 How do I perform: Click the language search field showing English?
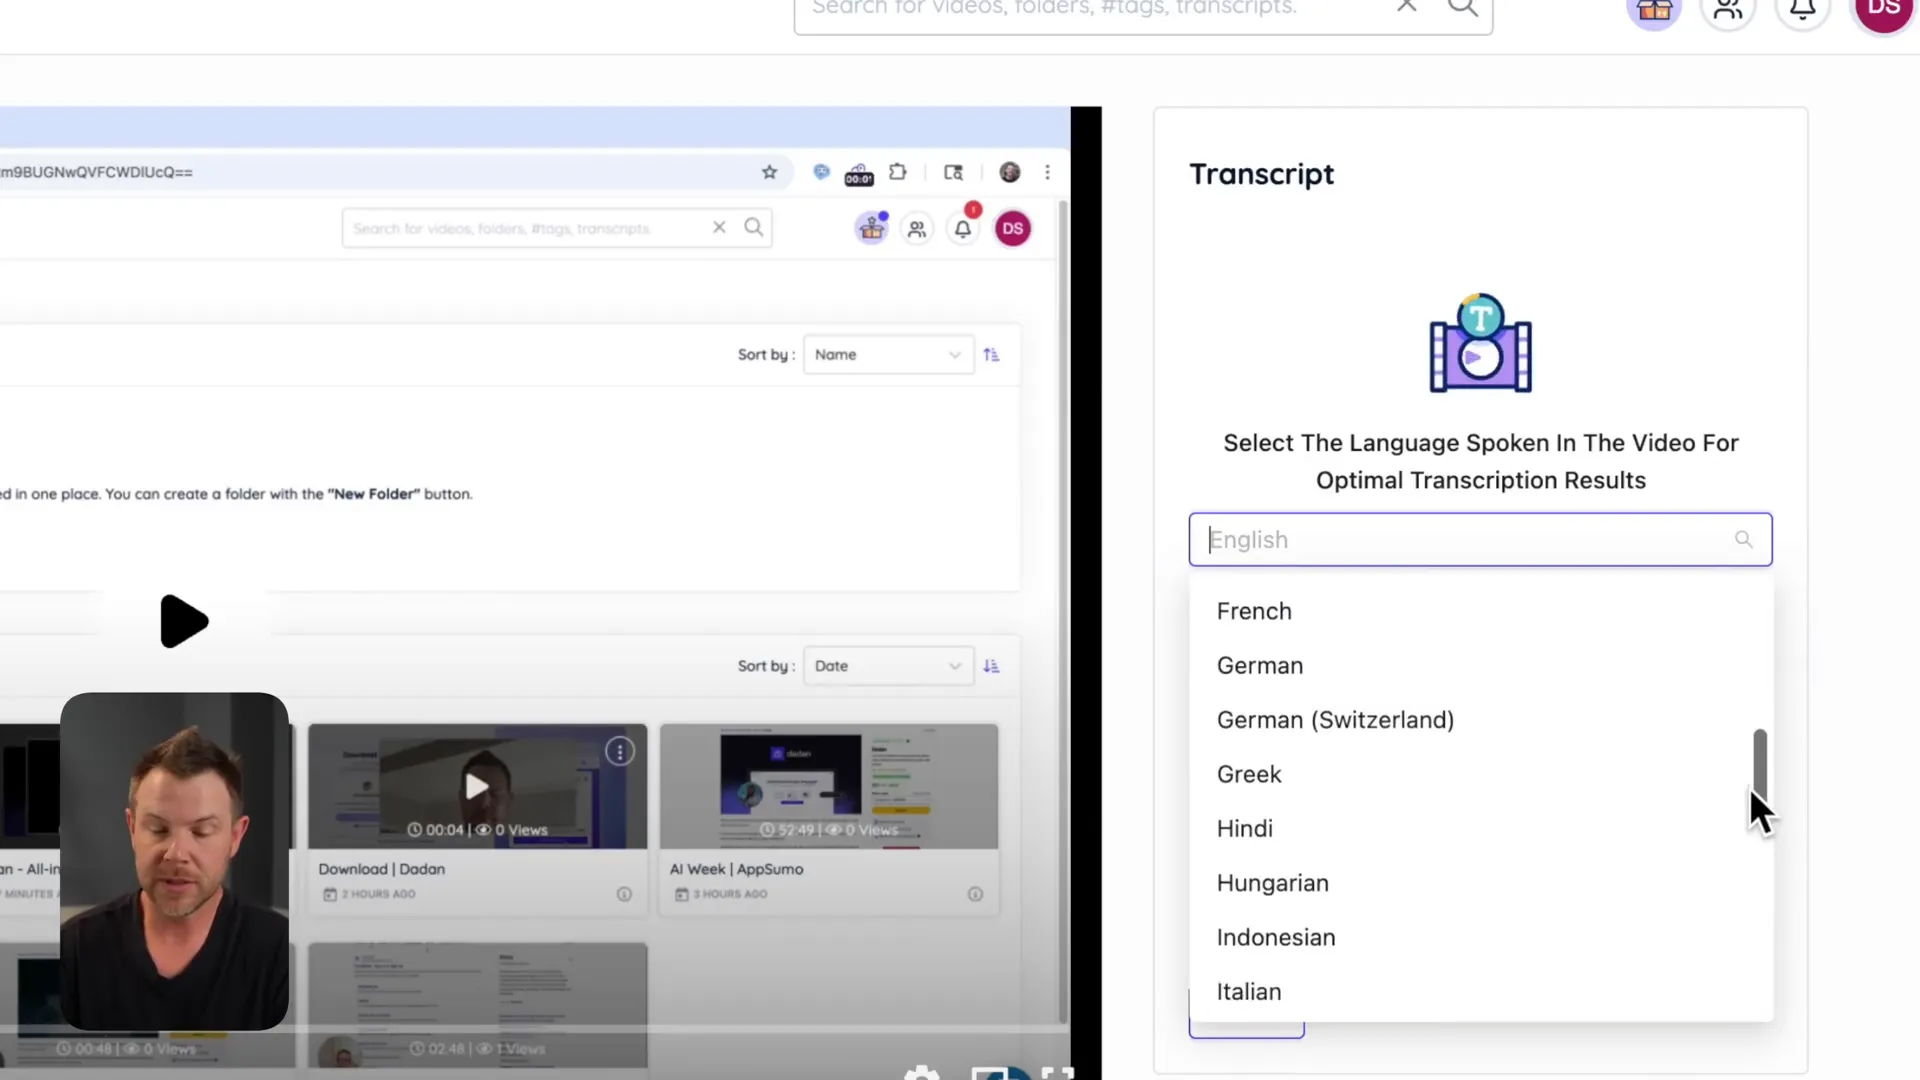click(1480, 539)
